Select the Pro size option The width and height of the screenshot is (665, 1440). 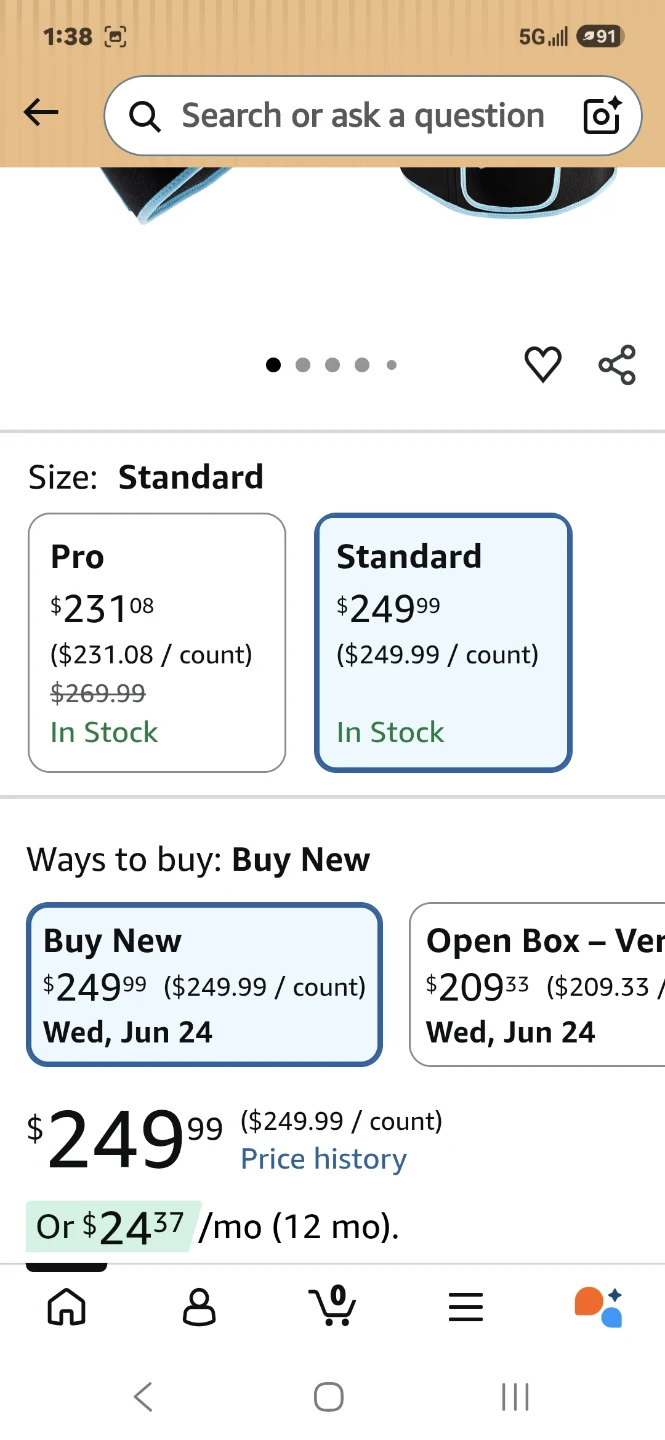click(x=157, y=643)
